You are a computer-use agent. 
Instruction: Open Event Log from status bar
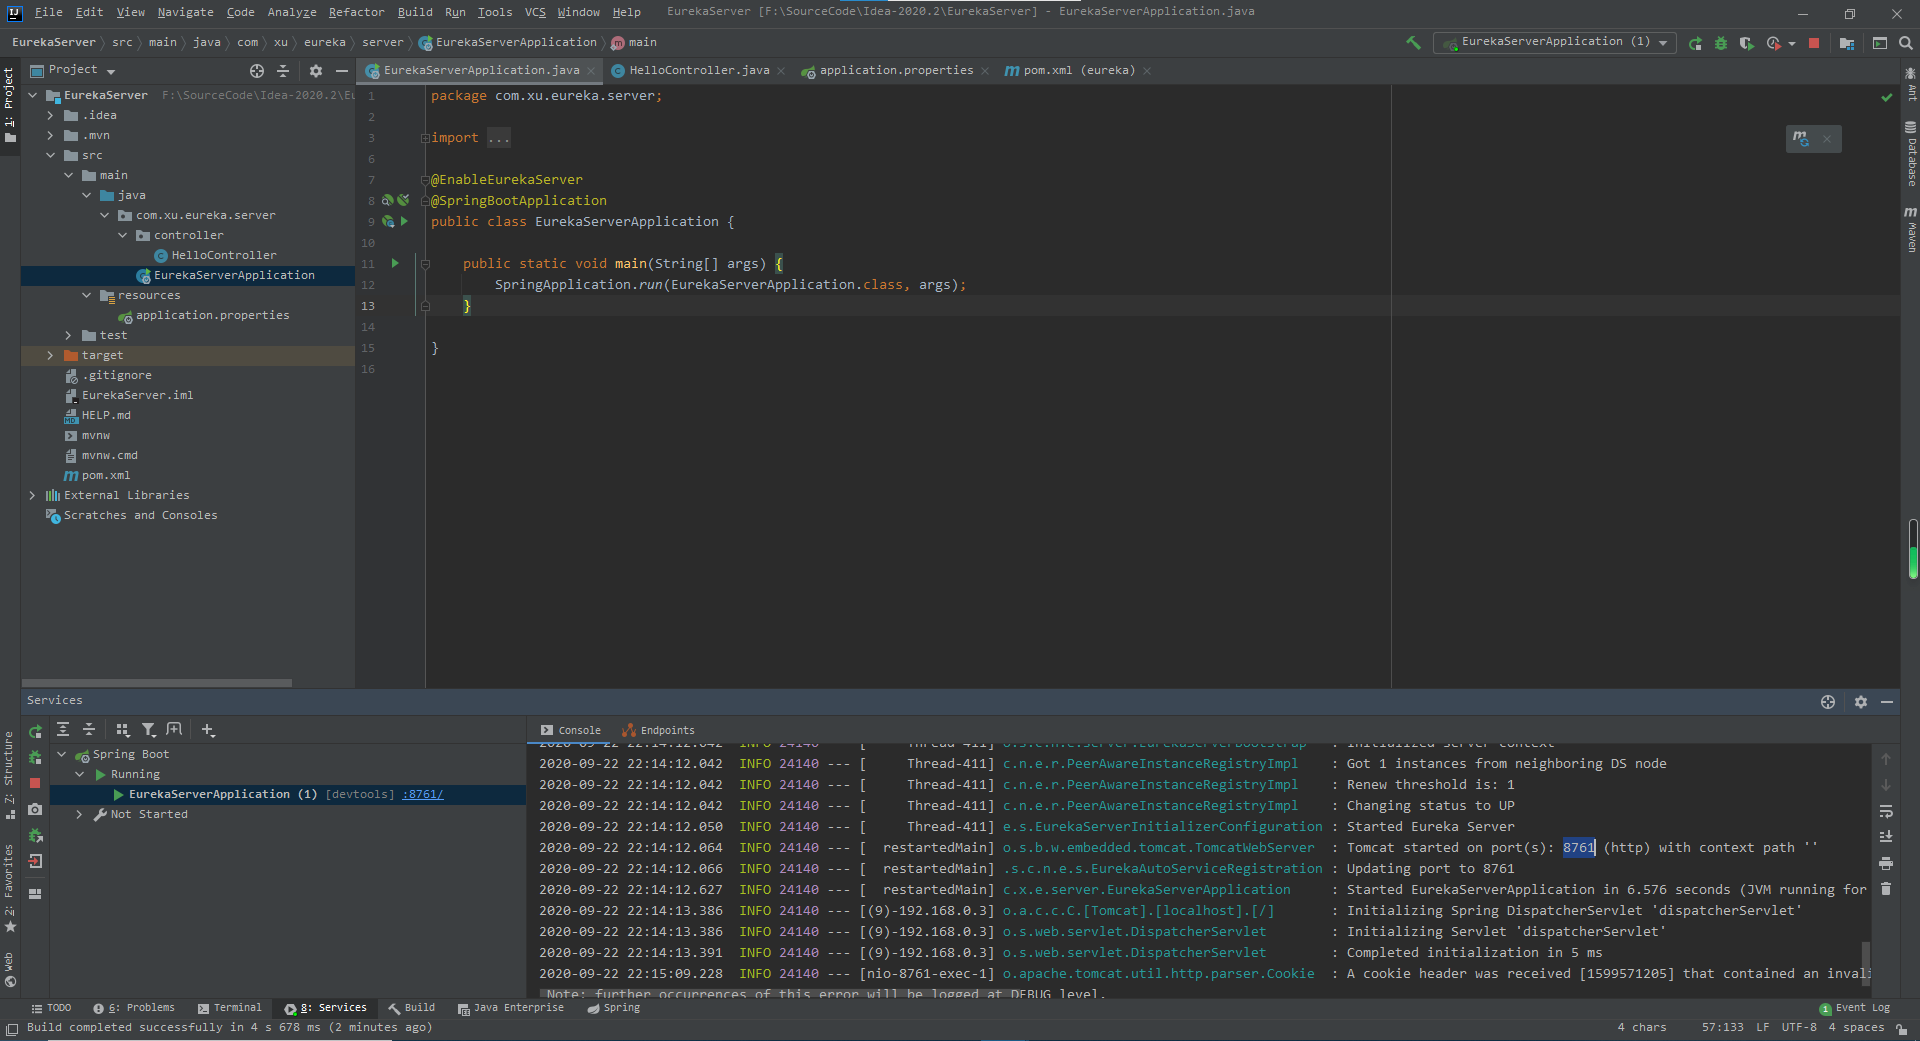(x=1854, y=1008)
